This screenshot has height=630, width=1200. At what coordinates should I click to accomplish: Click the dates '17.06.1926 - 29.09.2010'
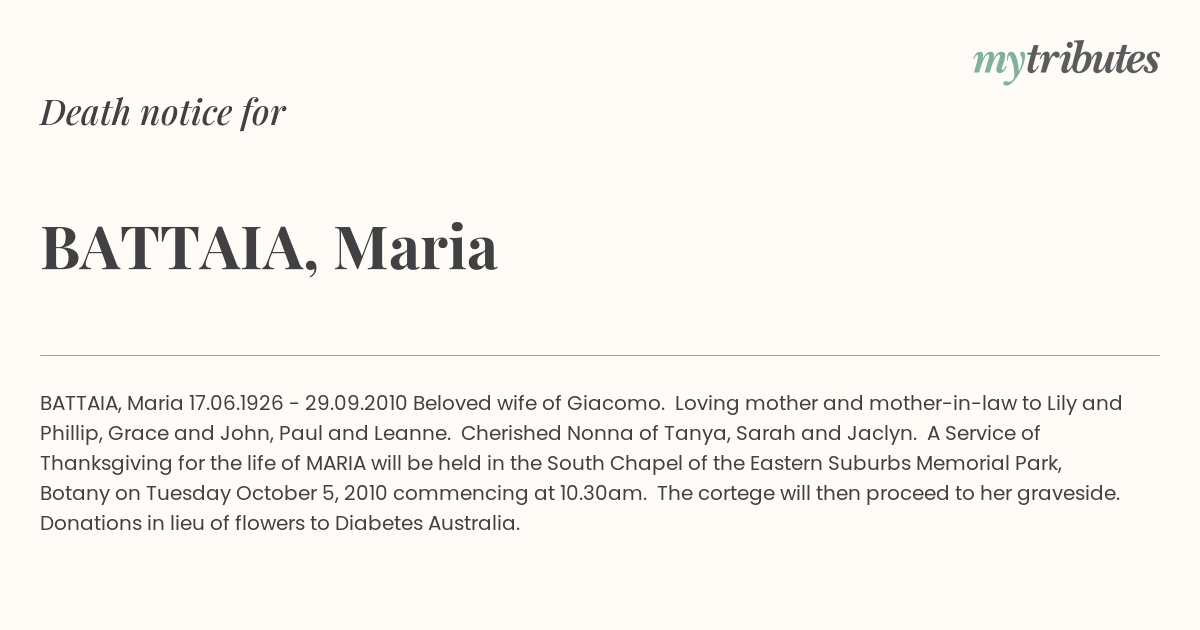(x=298, y=403)
